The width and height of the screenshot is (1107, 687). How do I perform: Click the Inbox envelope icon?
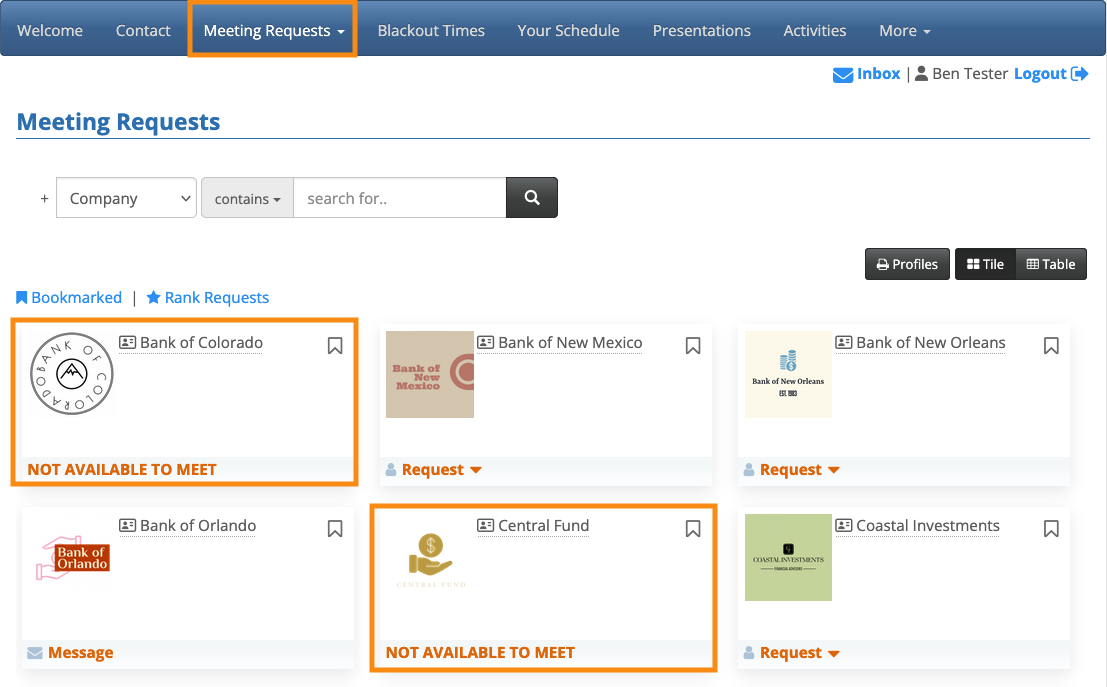tap(843, 75)
